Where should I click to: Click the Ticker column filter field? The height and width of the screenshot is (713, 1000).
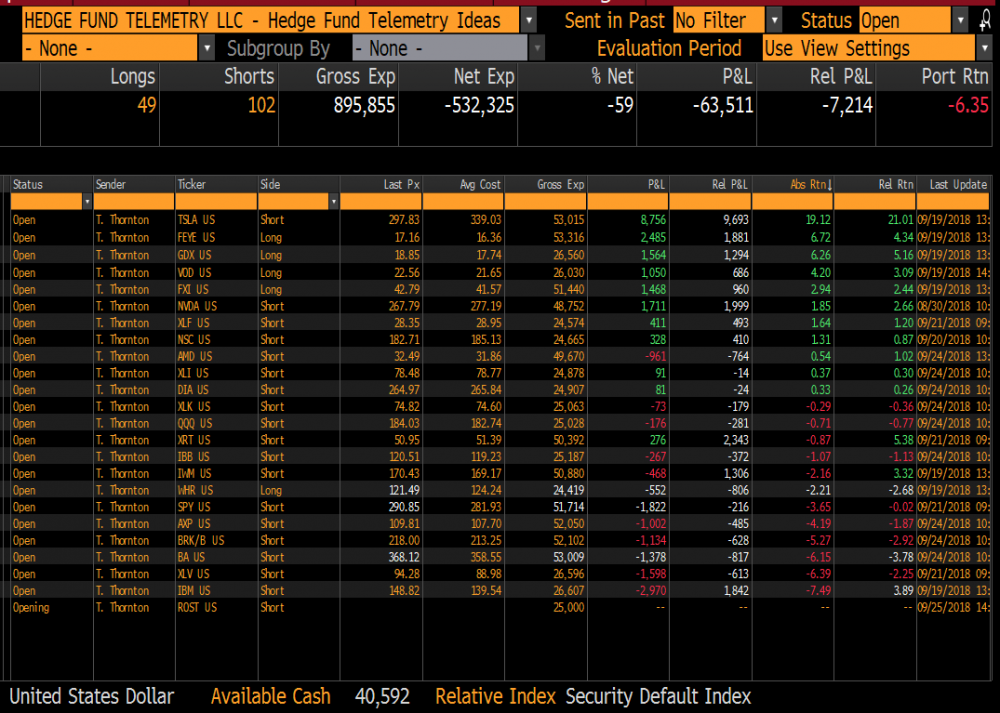[x=216, y=202]
